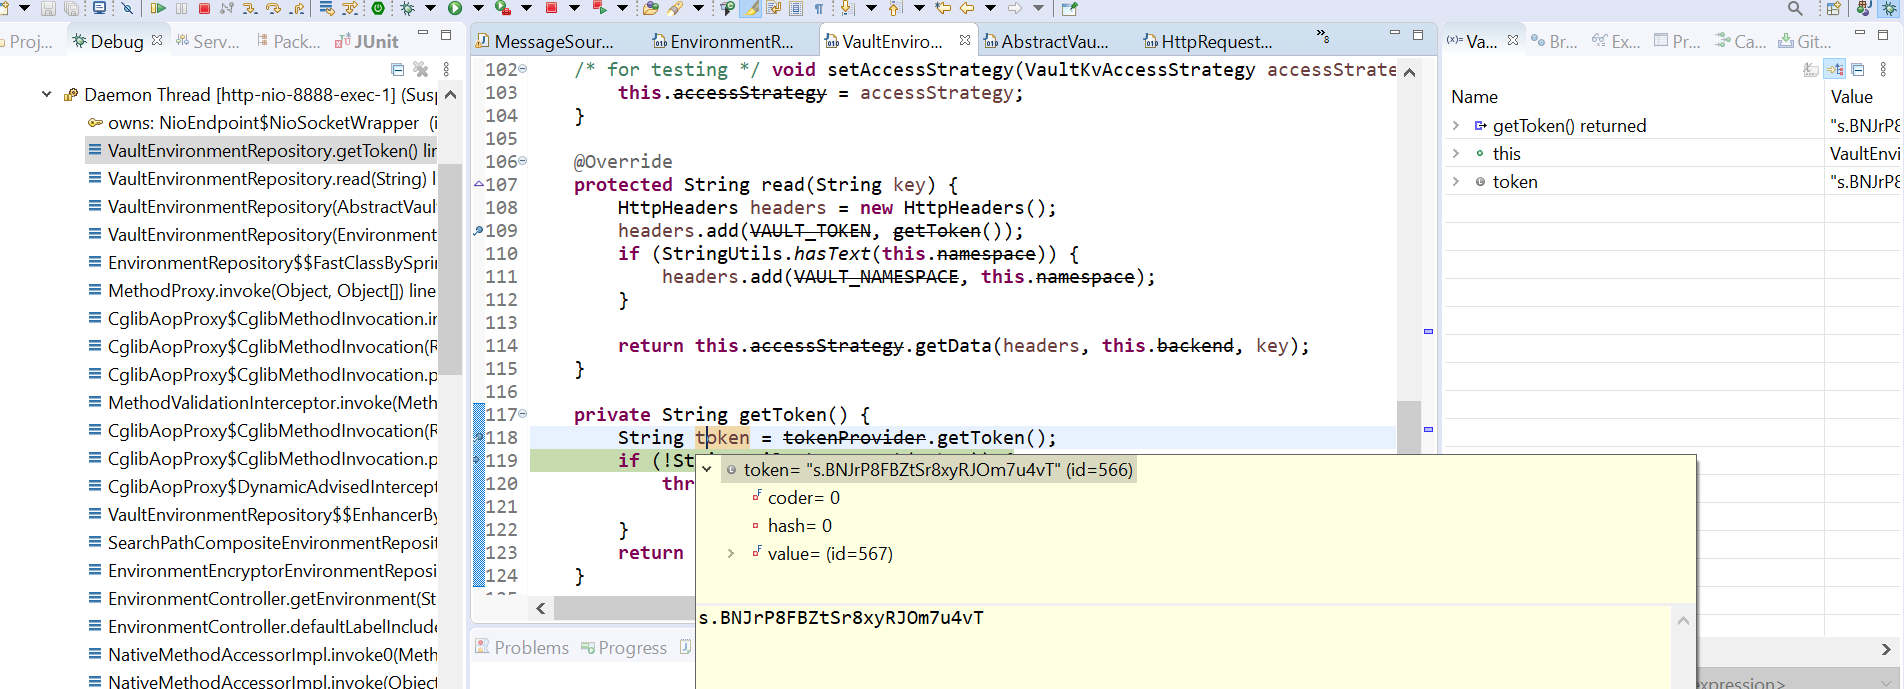Screen dimensions: 1904x689
Task: Toggle Show Whitespace Characters pilcrow button
Action: click(818, 8)
